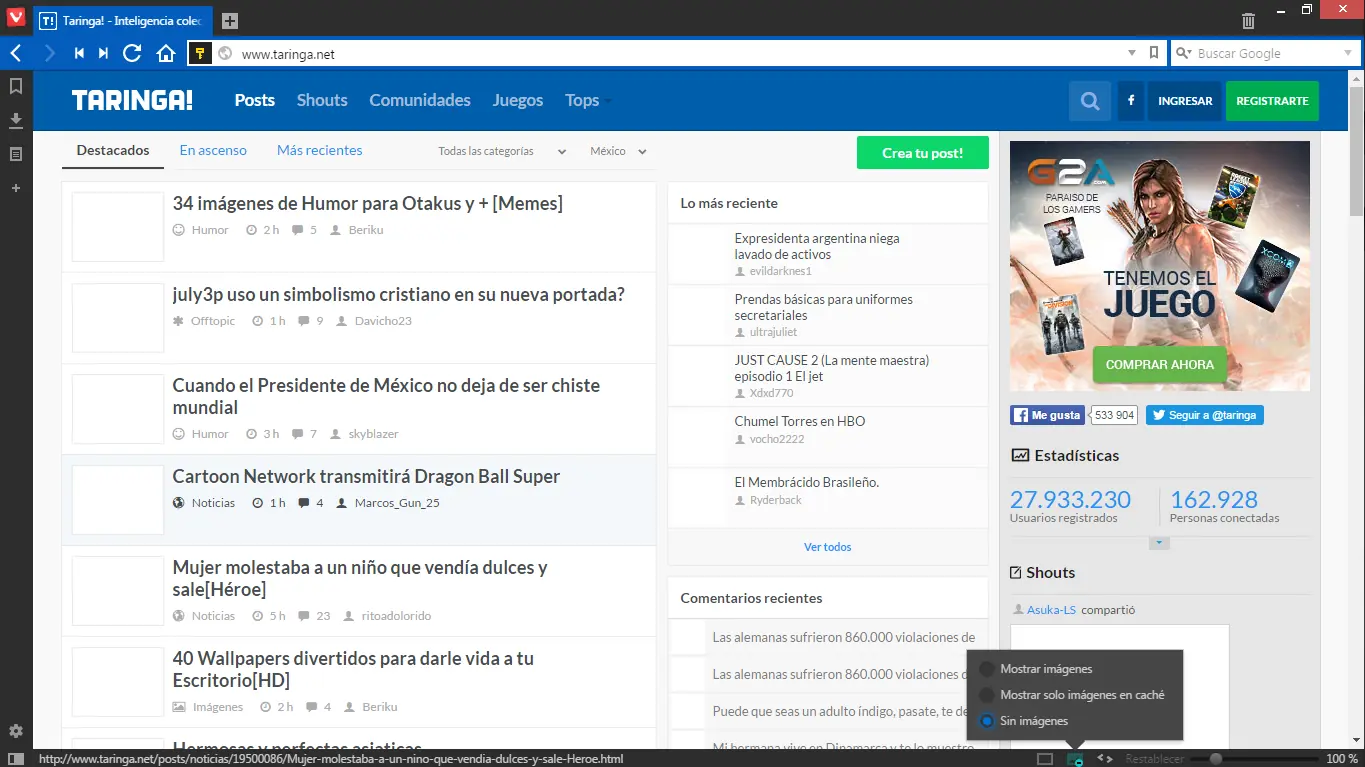The width and height of the screenshot is (1365, 767).
Task: Go back one page
Action: (16, 53)
